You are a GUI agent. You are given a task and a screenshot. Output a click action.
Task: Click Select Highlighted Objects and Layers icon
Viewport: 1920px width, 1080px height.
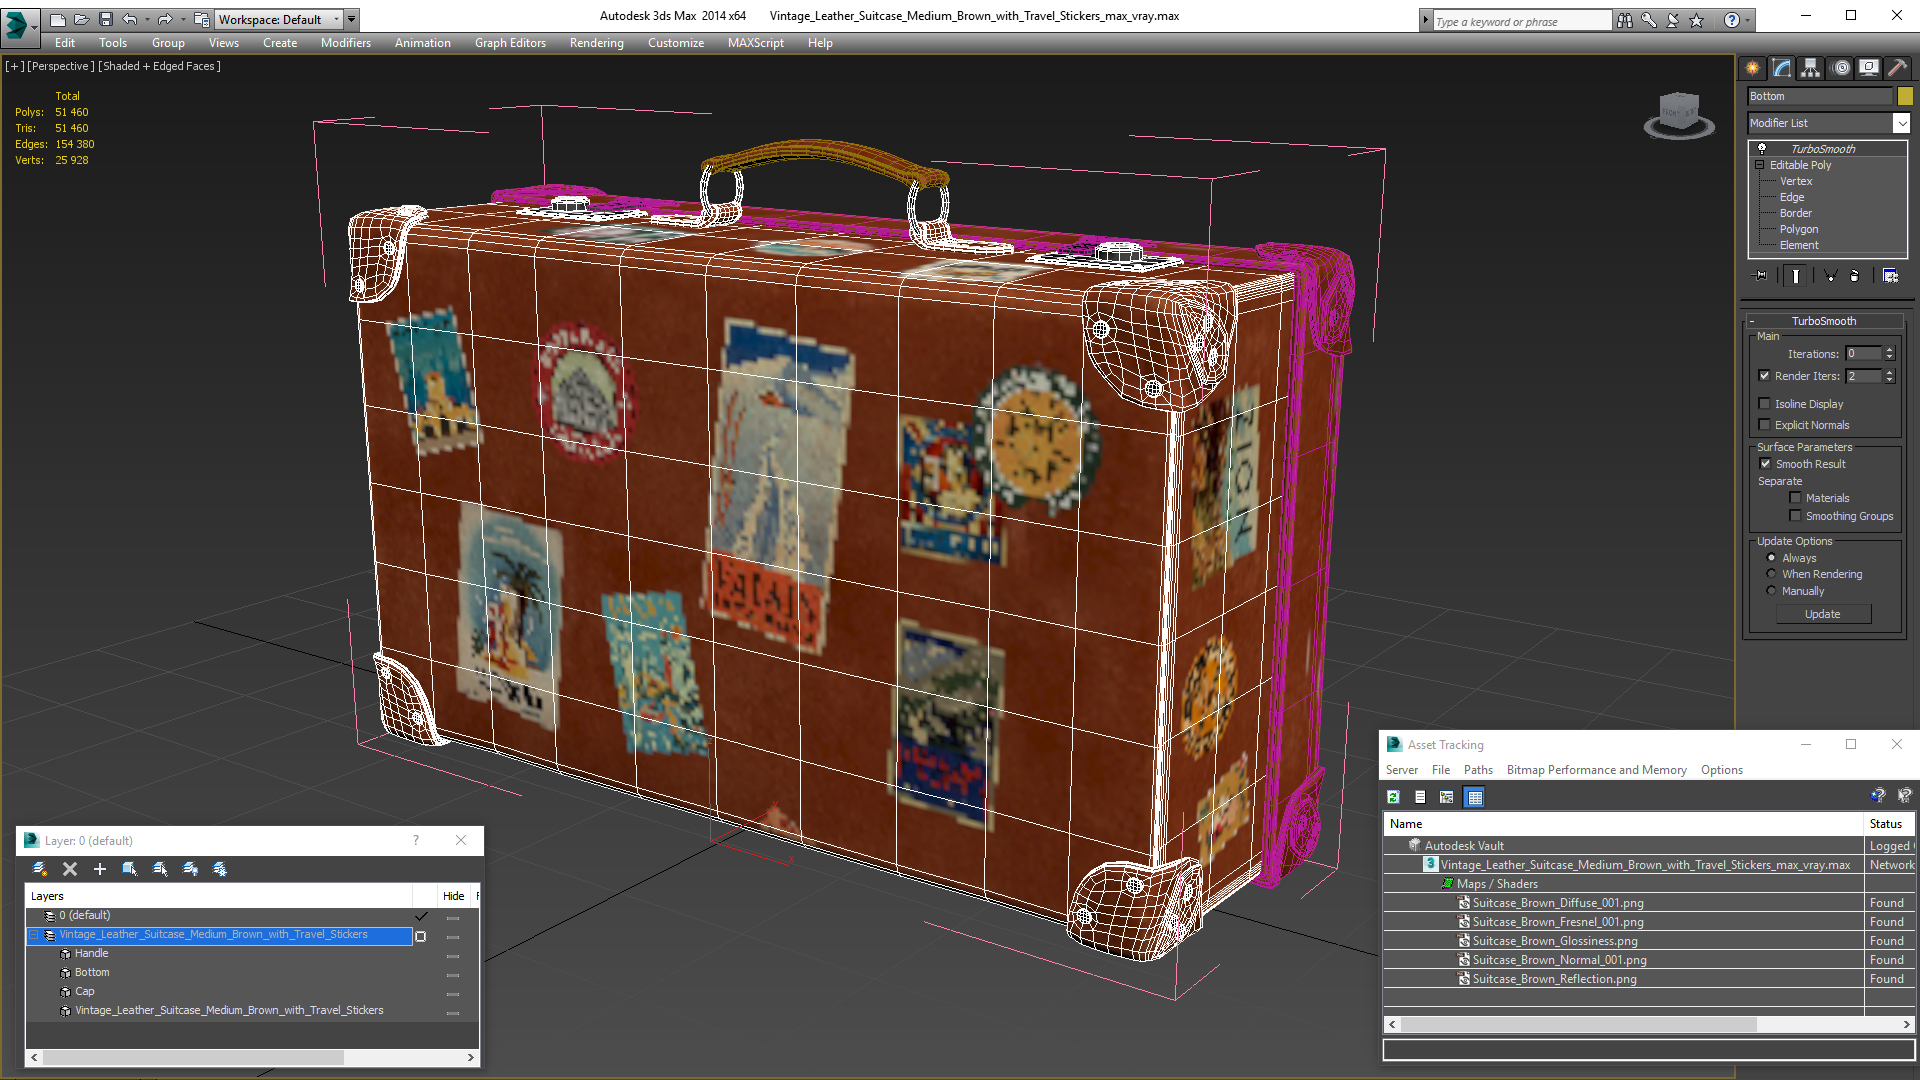(130, 869)
